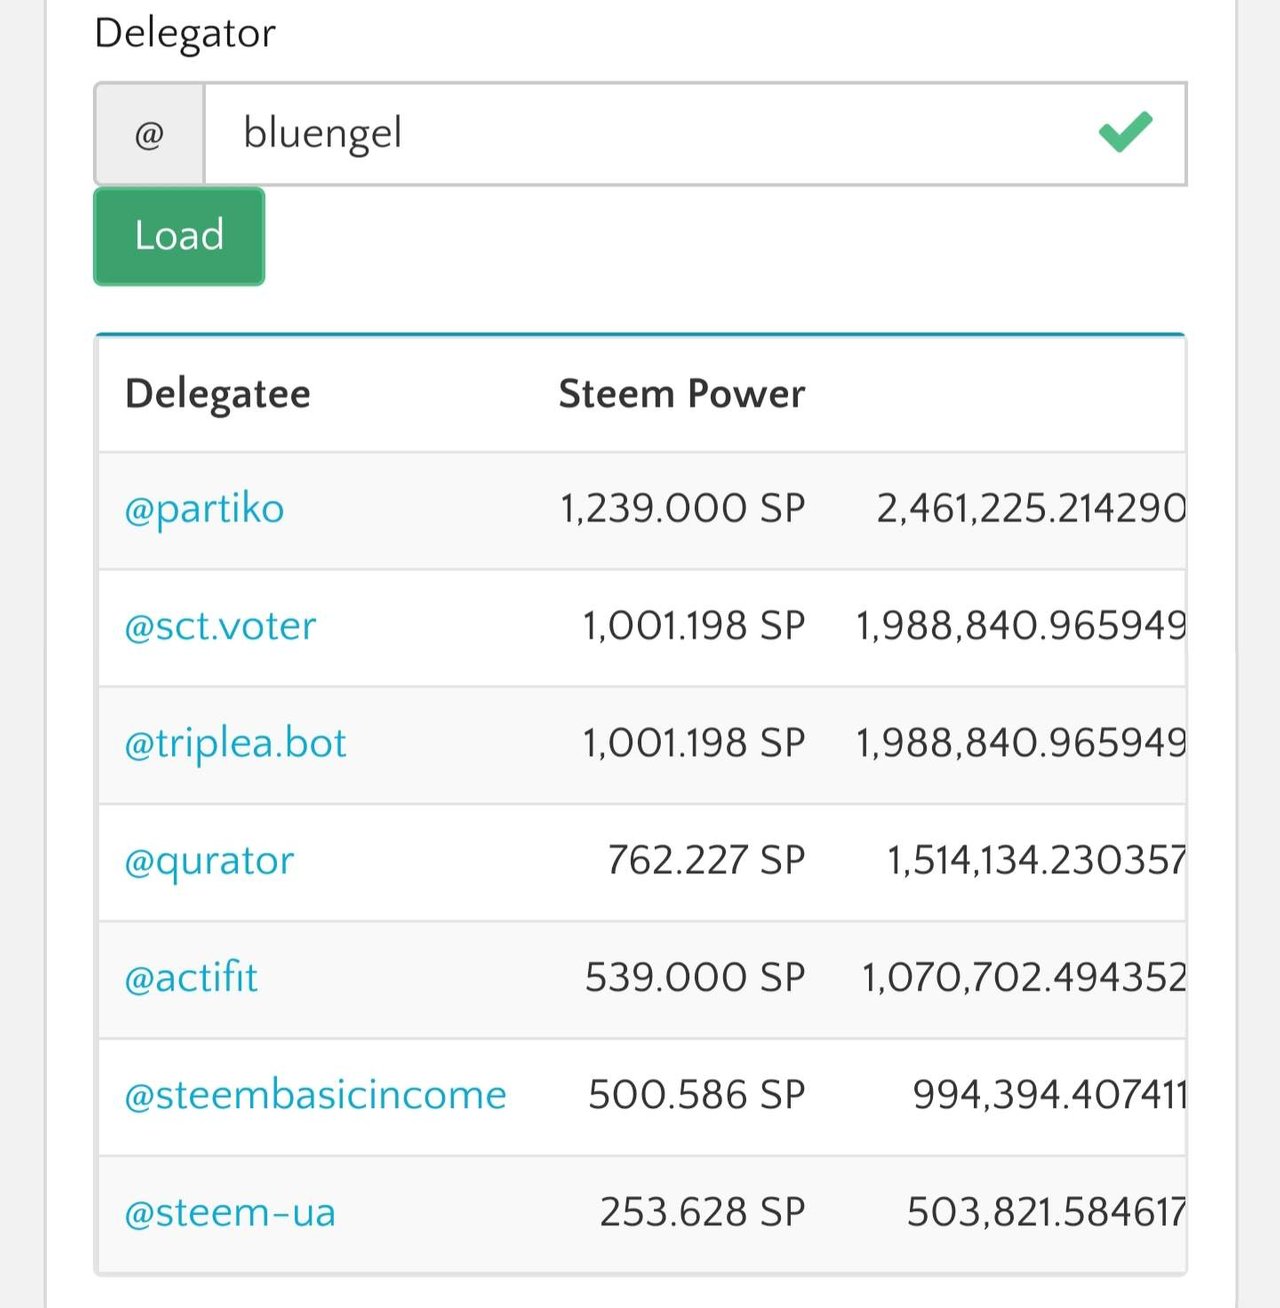Click the 253.628 SP amount for steem-ua
The height and width of the screenshot is (1308, 1280).
(x=702, y=1213)
